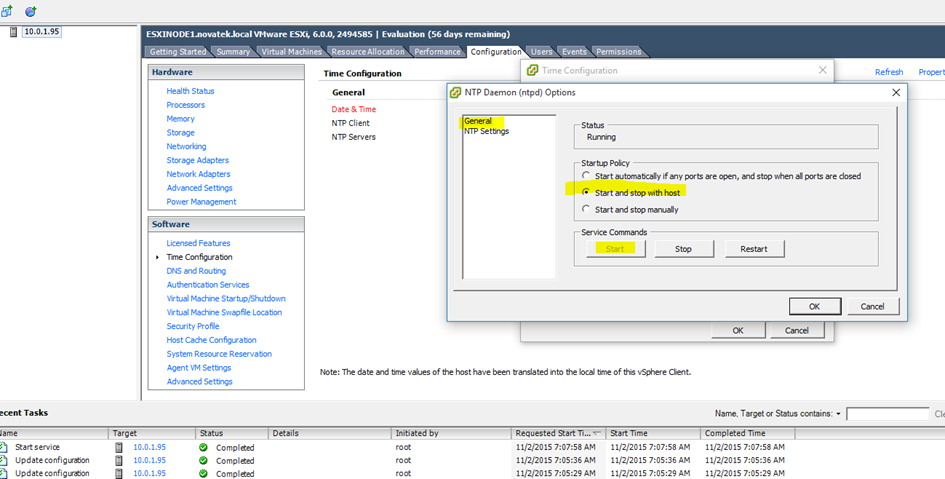945x479 pixels.
Task: Click Date & Time under General
Action: click(x=354, y=110)
